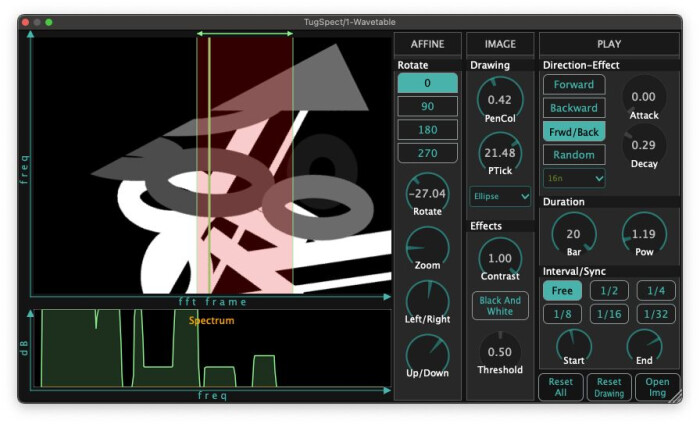Open the Ellipse shape dropdown
The width and height of the screenshot is (700, 424).
click(500, 196)
